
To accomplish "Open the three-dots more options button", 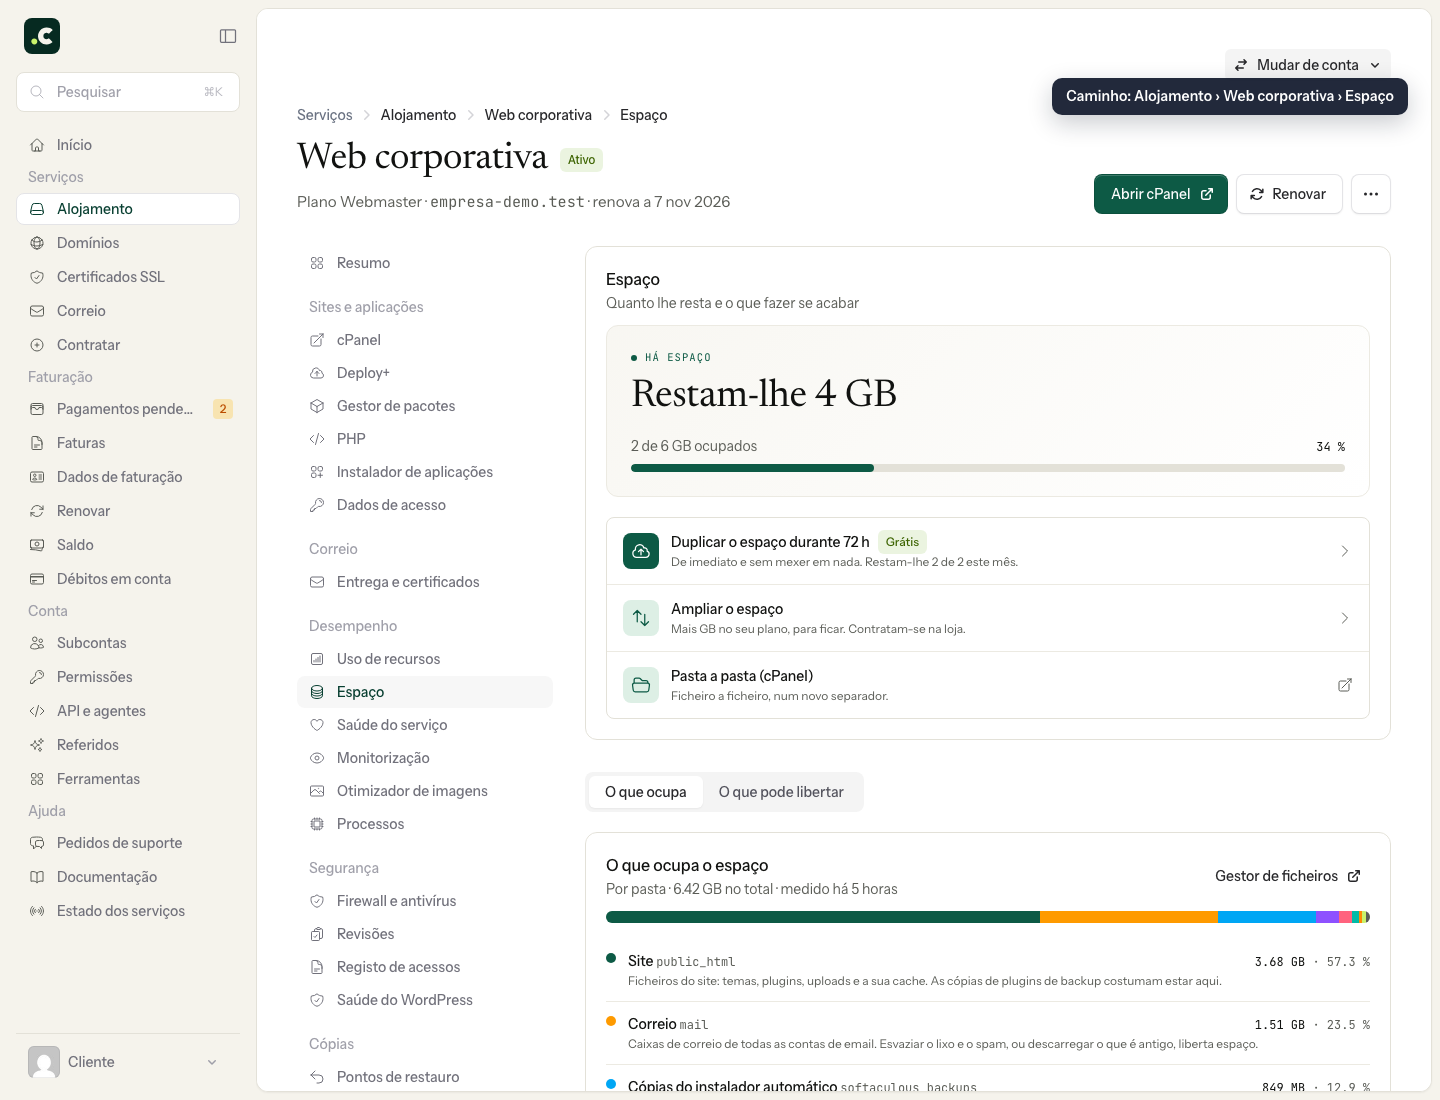I will pos(1371,194).
